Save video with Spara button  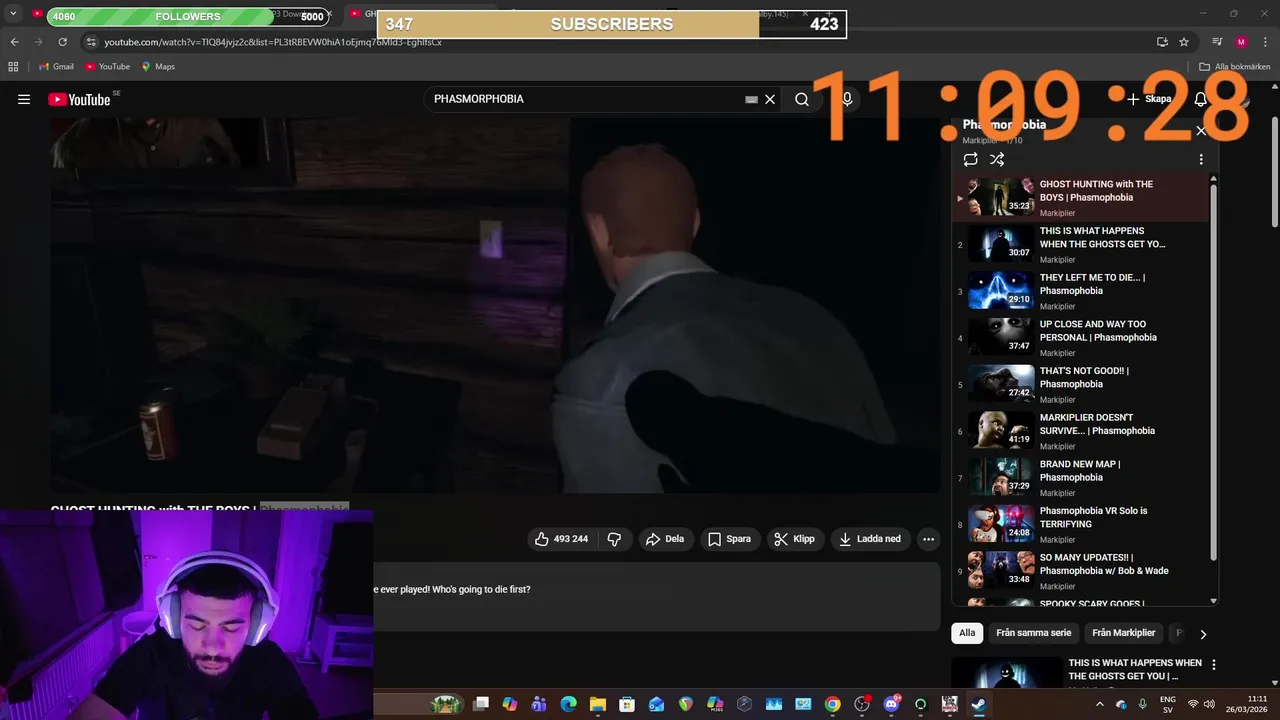[x=730, y=539]
